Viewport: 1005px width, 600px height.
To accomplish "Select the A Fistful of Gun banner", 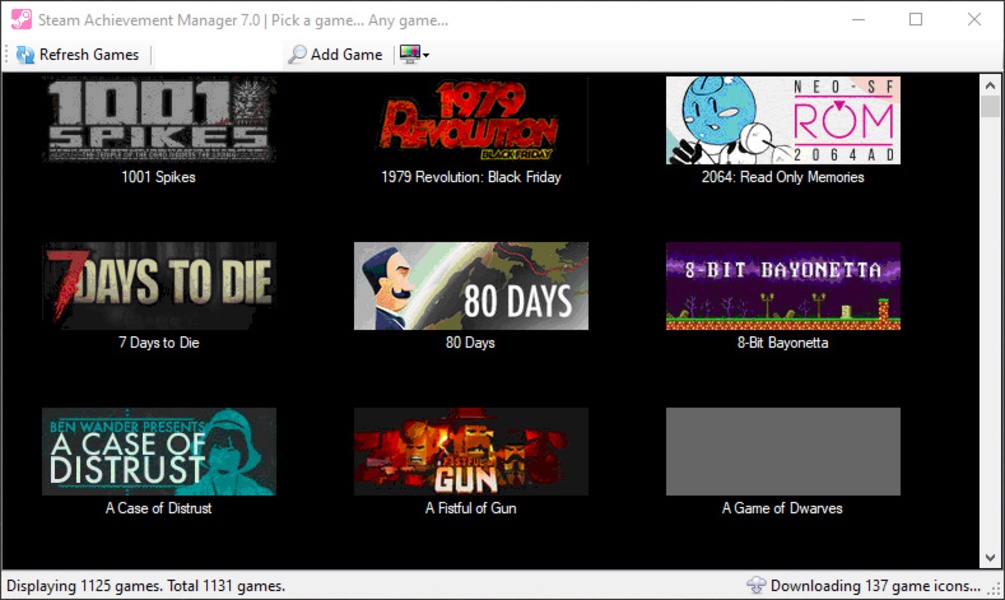I will click(471, 451).
